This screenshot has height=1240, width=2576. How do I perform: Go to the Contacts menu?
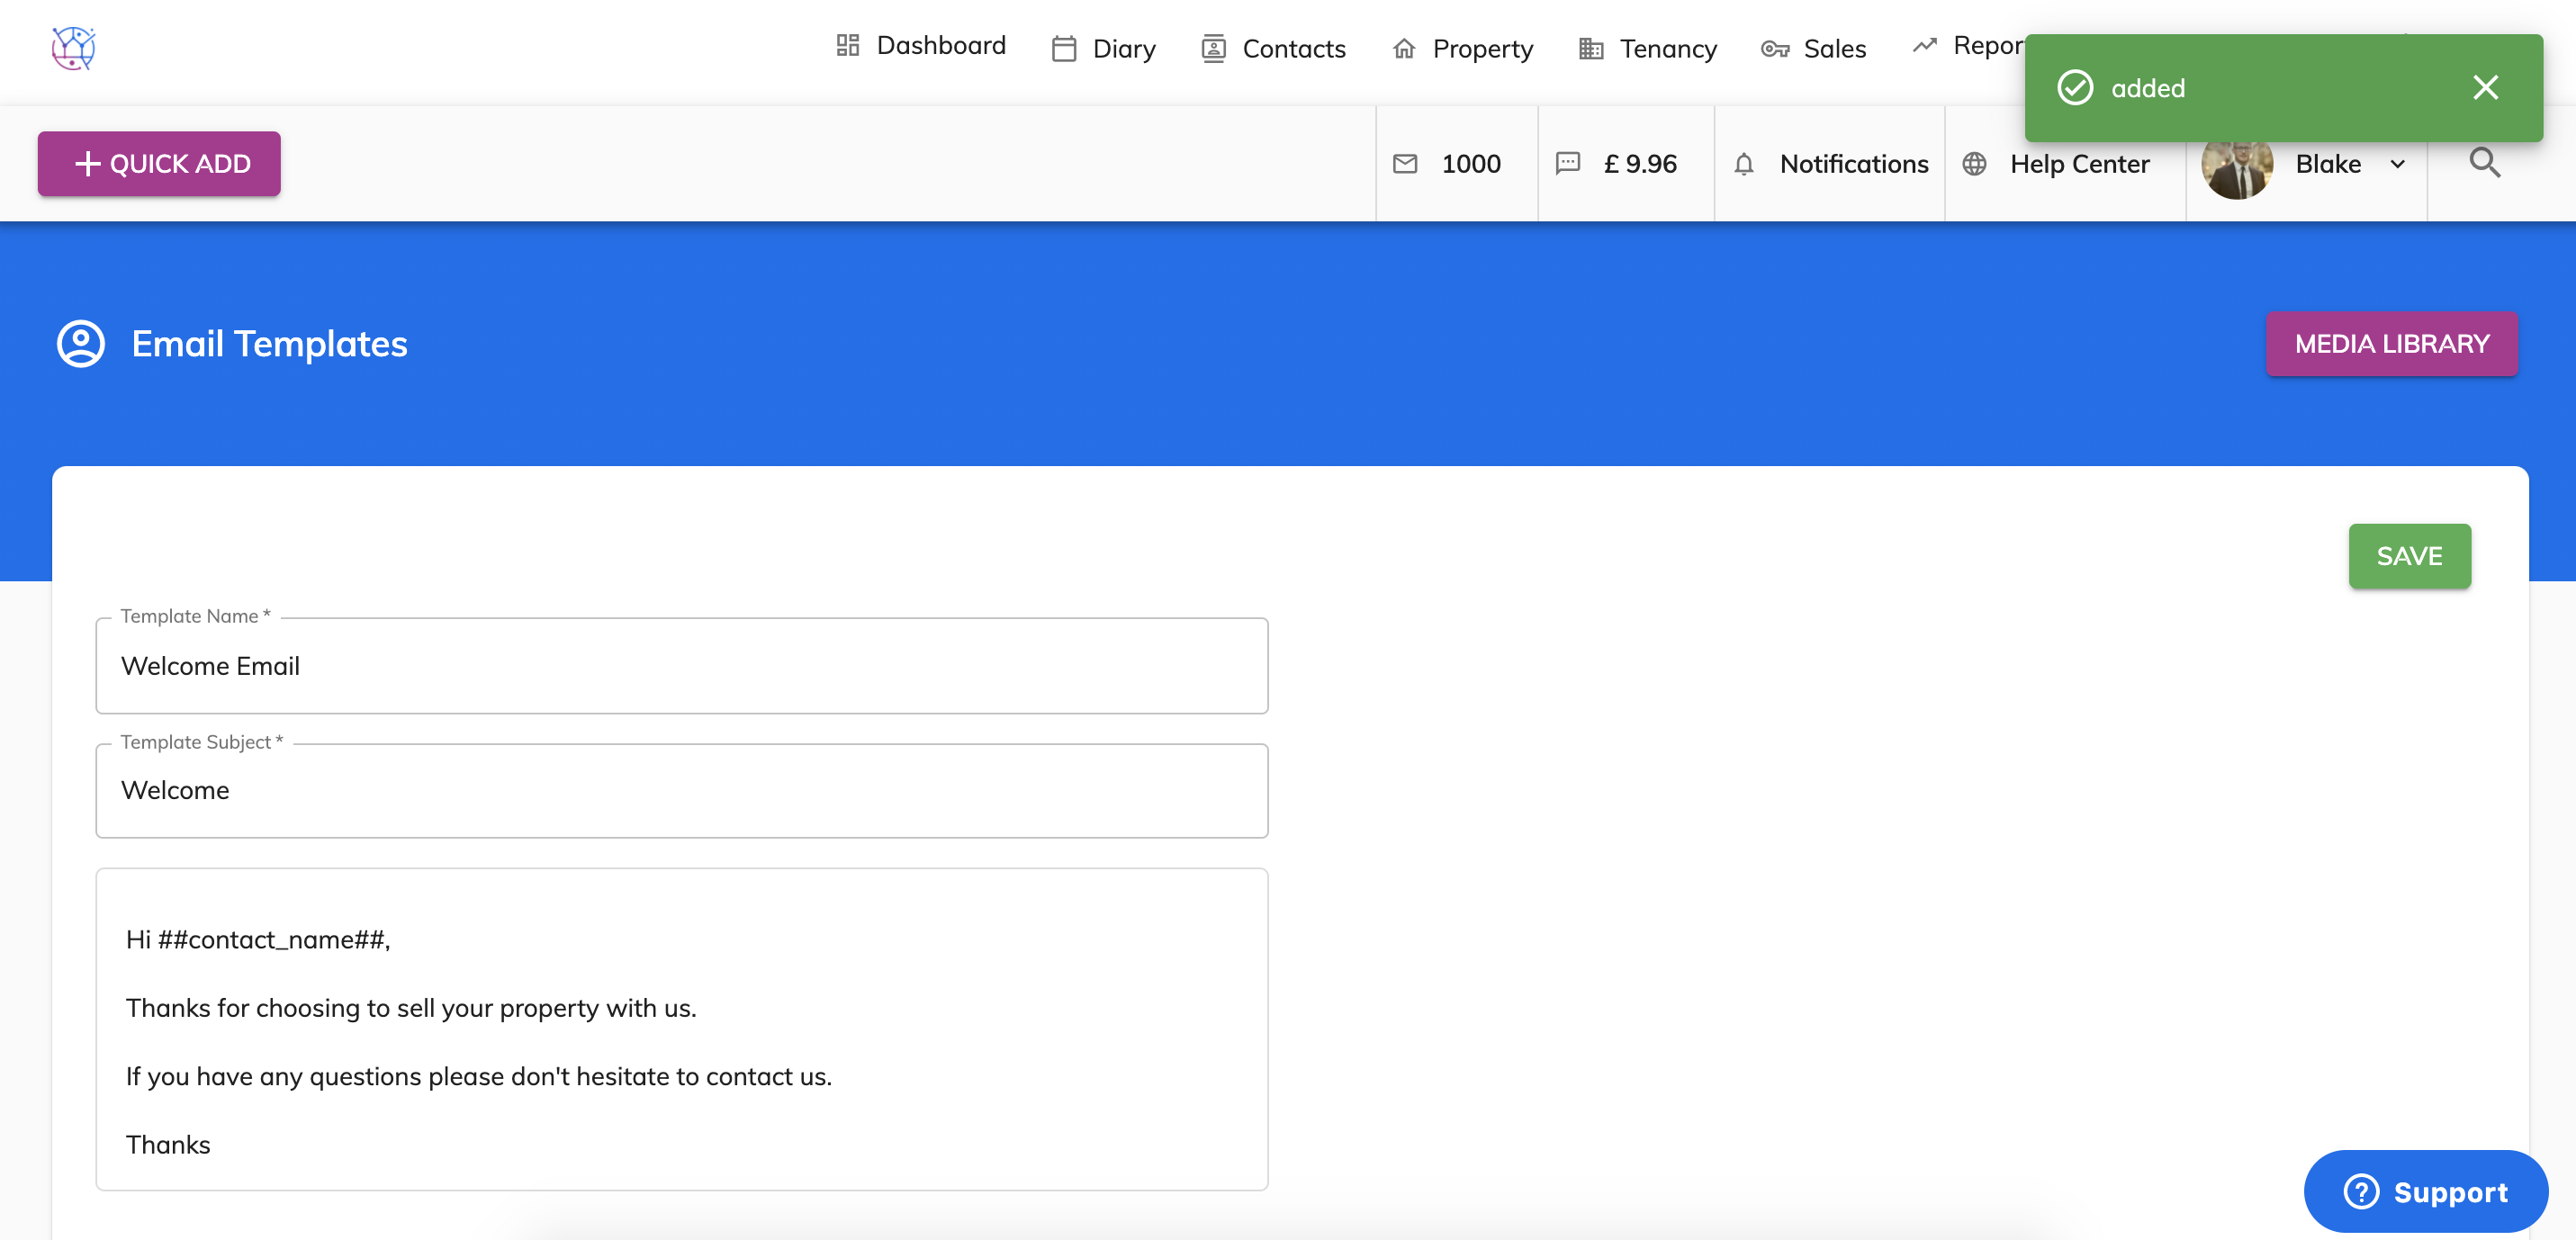click(1274, 49)
